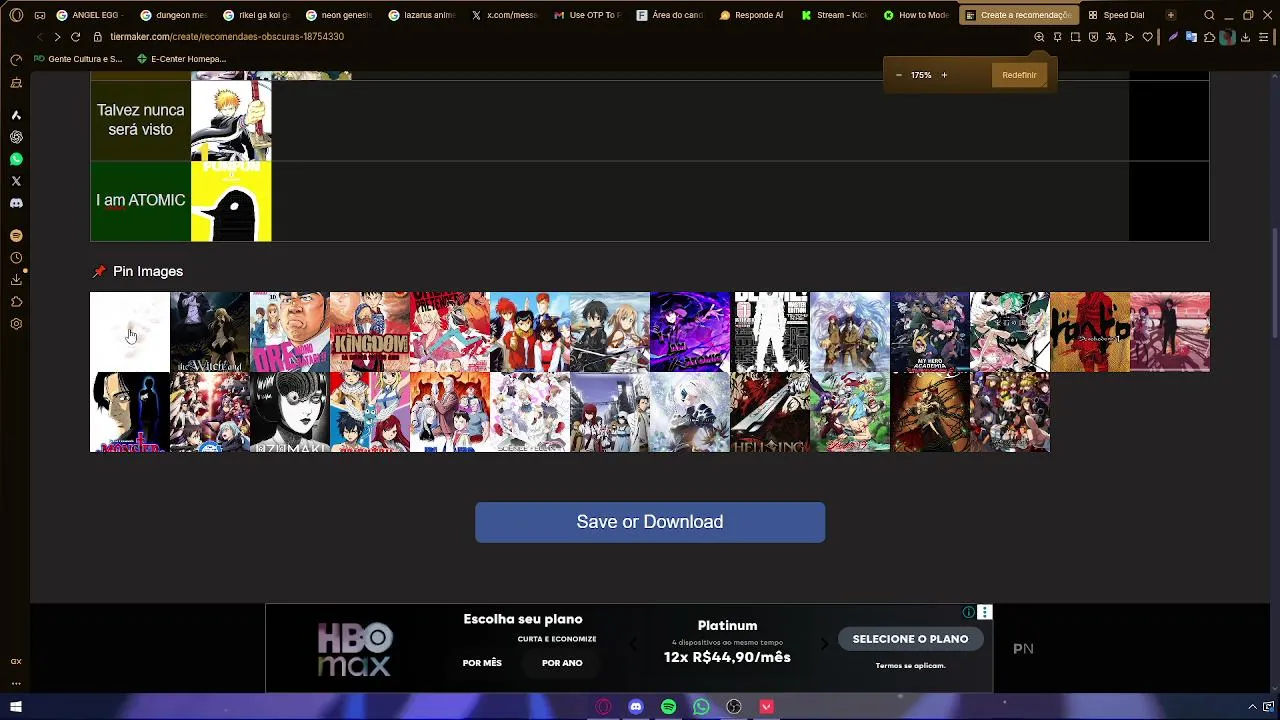Screen dimensions: 1280x720
Task: Go forward to the next page
Action: [x=57, y=36]
